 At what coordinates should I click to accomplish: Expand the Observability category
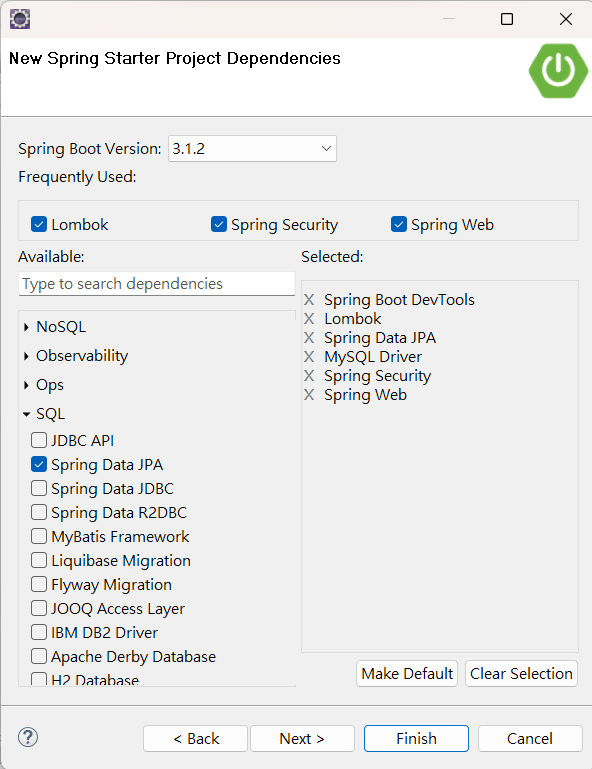(26, 356)
